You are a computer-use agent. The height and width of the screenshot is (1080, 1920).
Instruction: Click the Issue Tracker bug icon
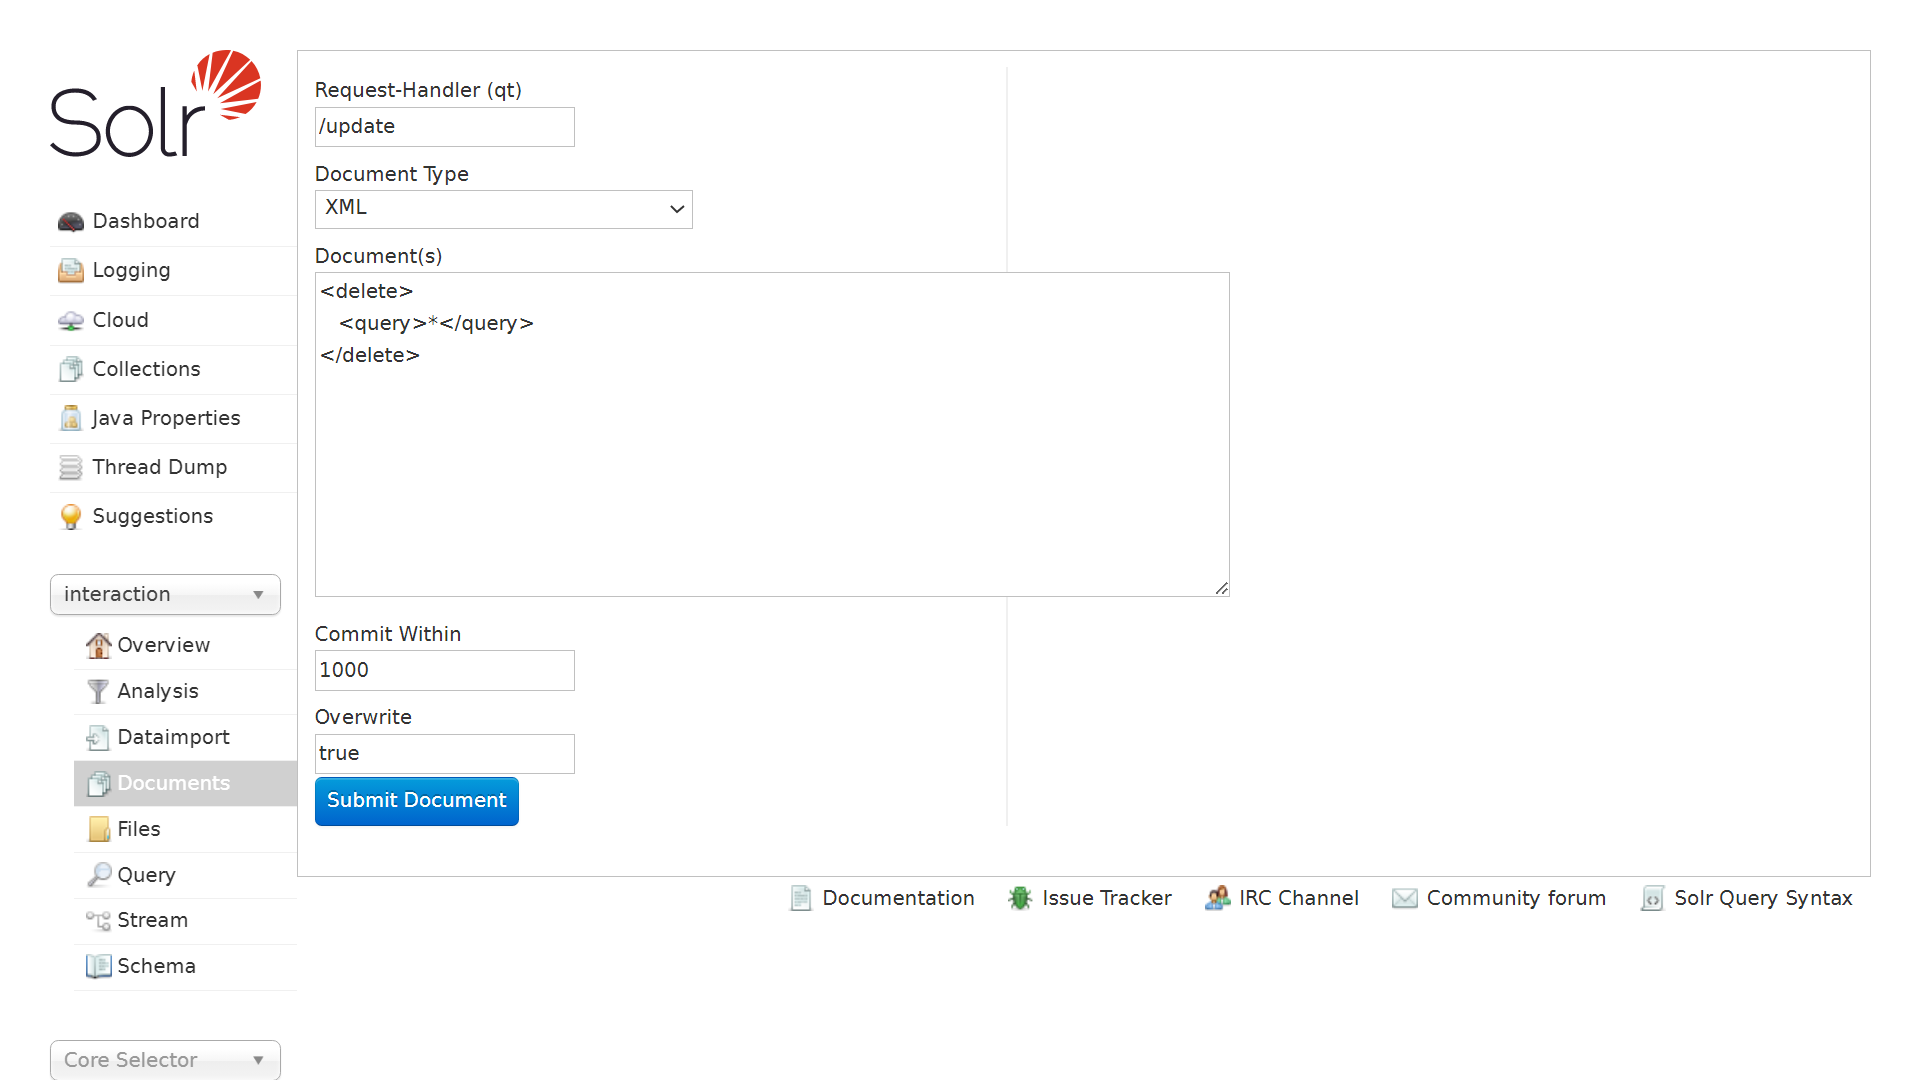(1019, 898)
